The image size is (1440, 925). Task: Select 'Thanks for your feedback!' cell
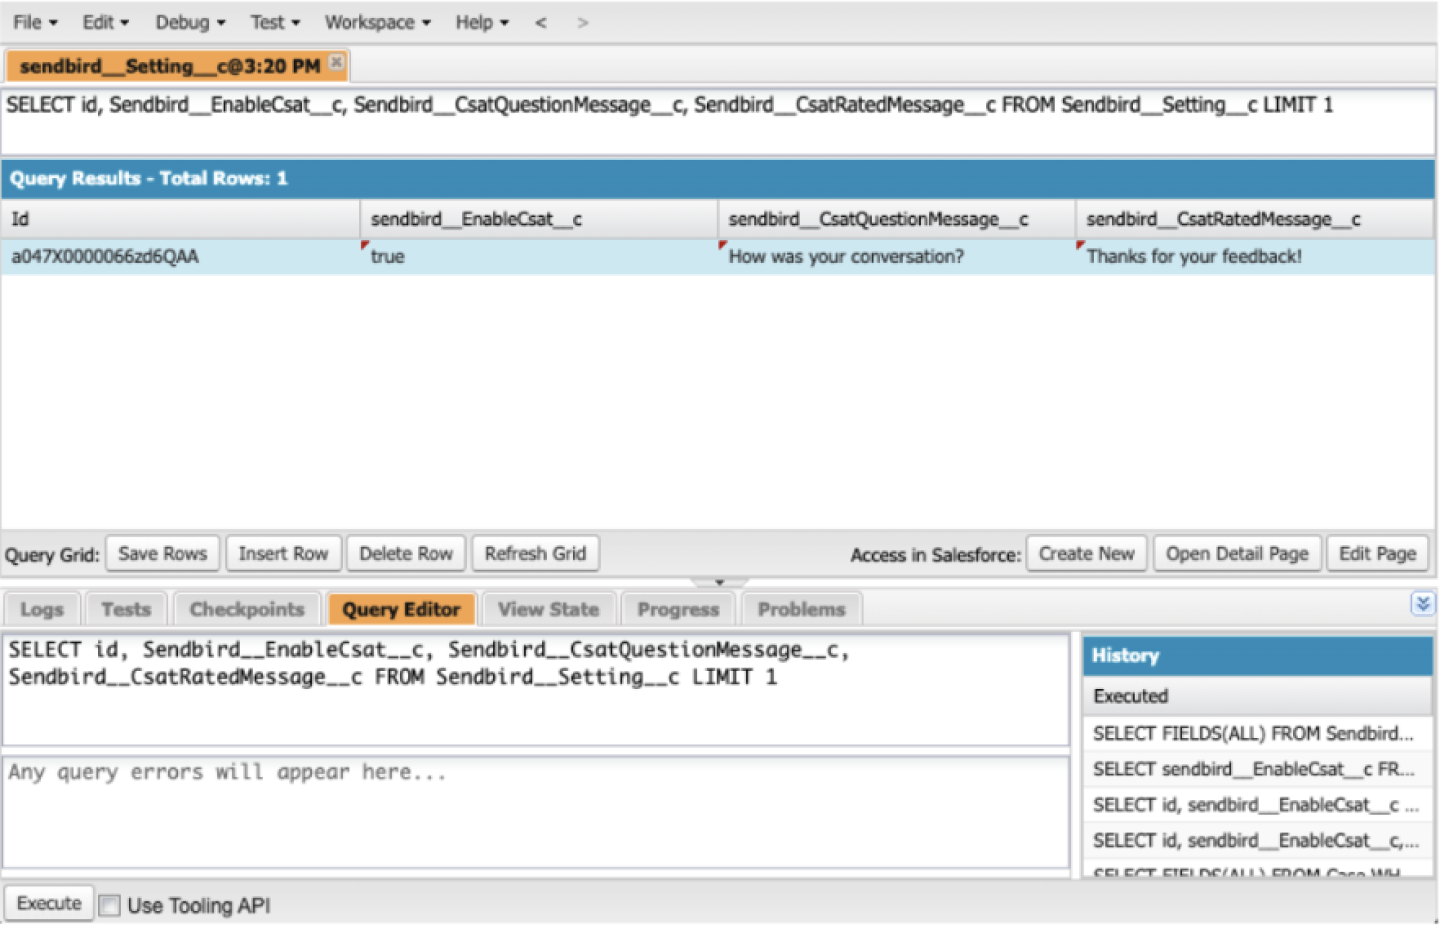pyautogui.click(x=1255, y=257)
